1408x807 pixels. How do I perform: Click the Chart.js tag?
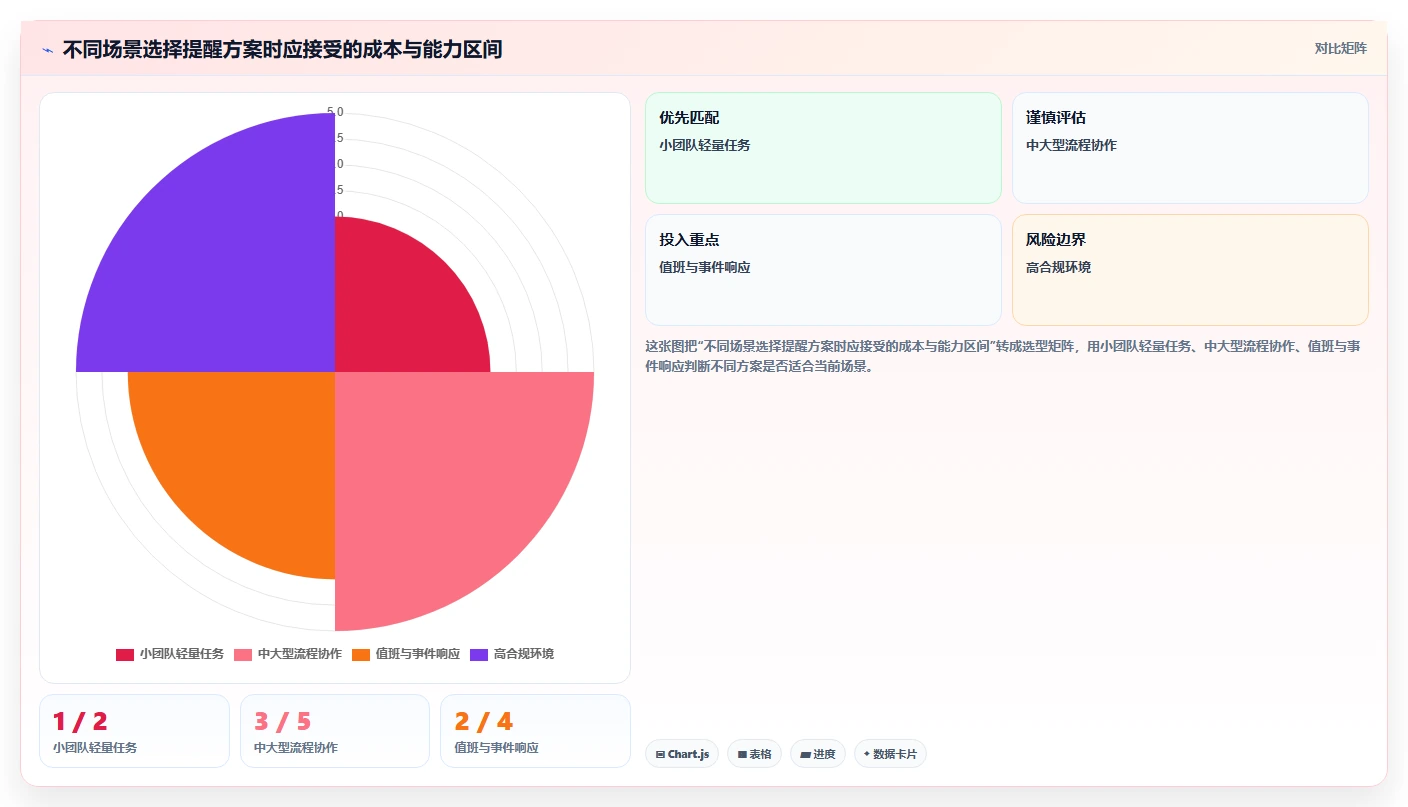click(x=682, y=754)
